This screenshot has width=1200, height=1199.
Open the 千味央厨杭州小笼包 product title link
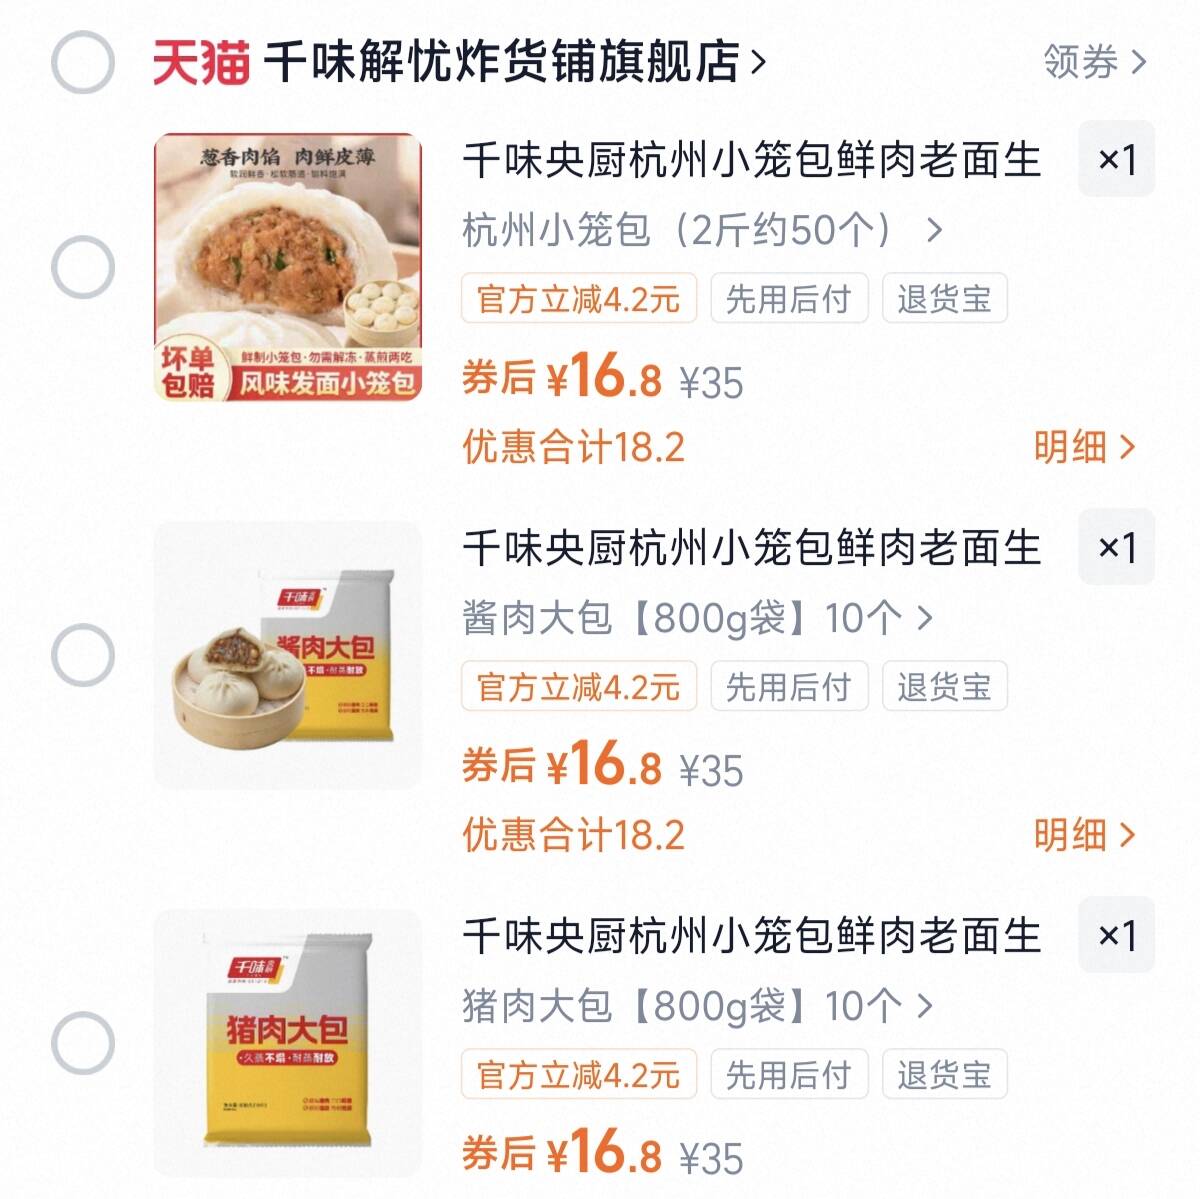pos(752,161)
